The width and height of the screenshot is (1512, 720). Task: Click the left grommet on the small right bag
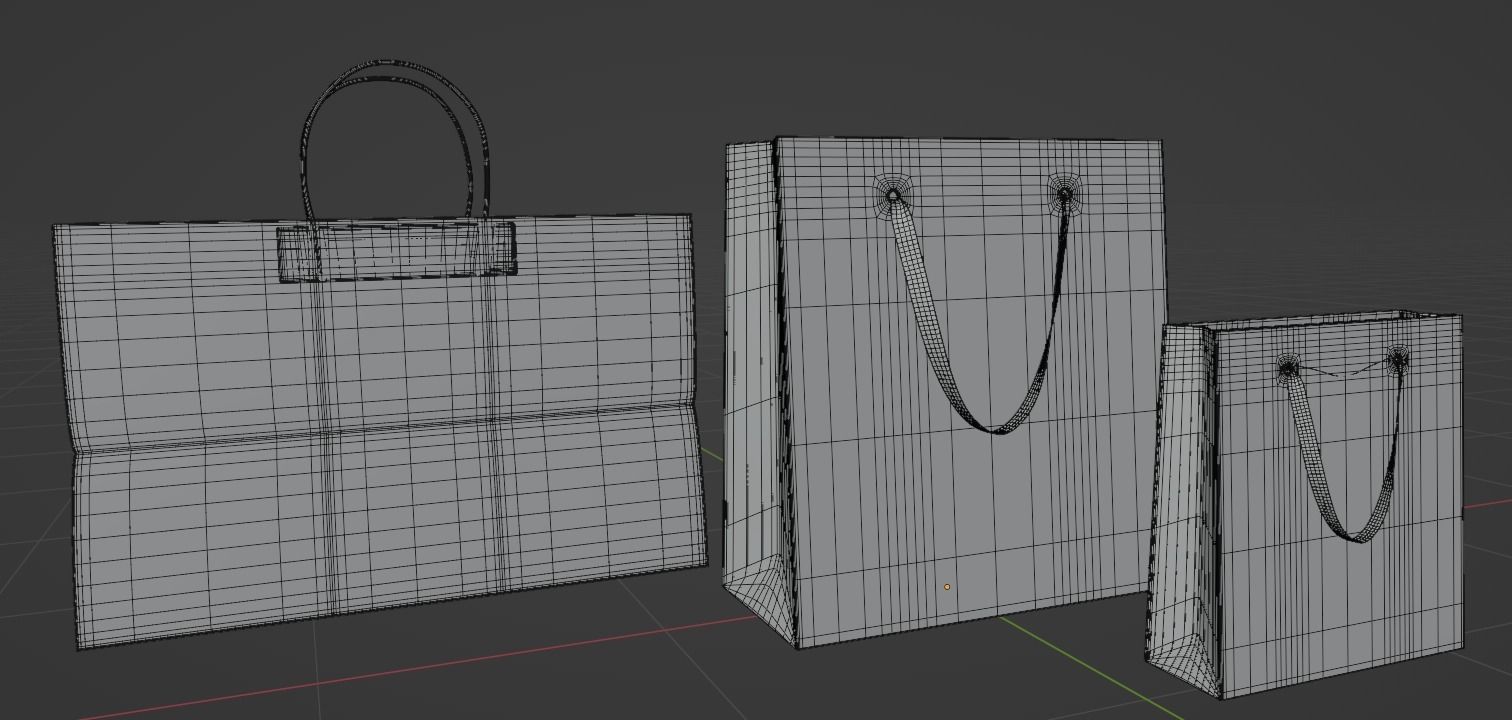tap(1287, 369)
